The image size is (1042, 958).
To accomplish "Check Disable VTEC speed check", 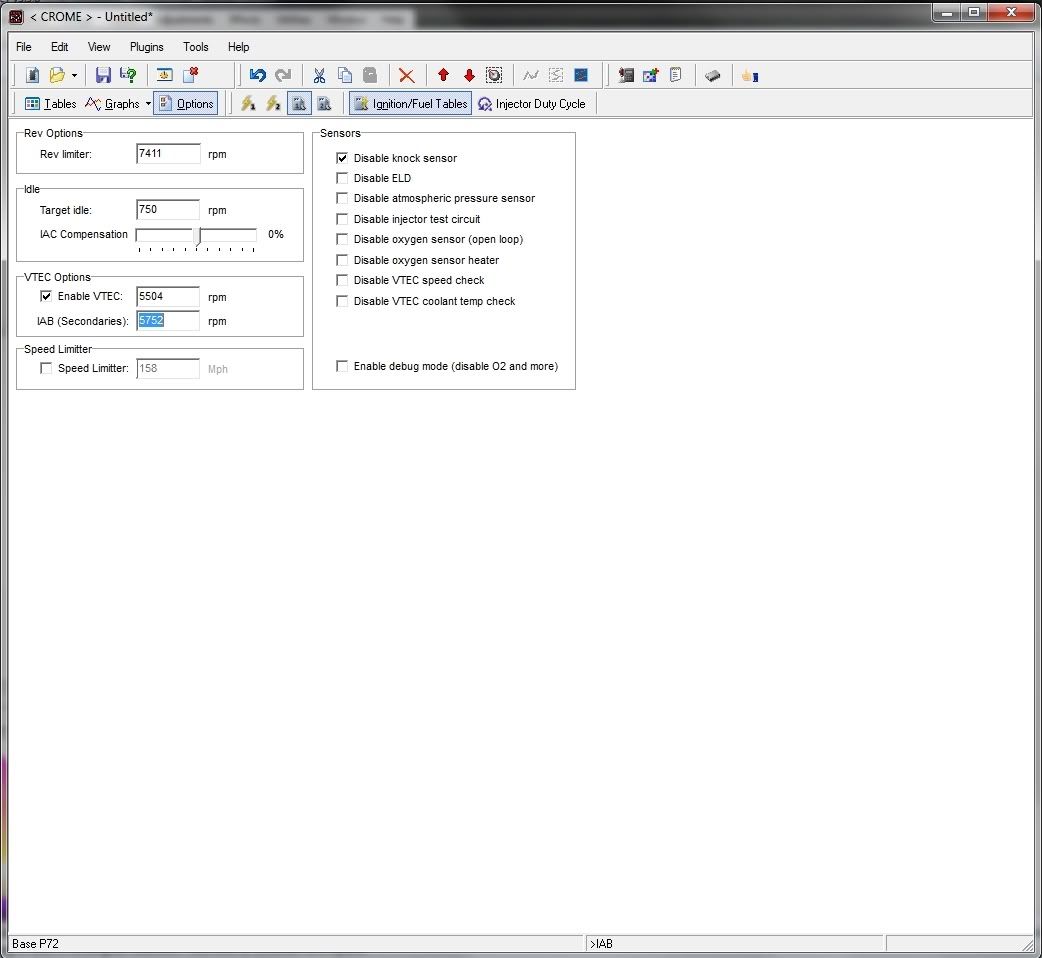I will tap(342, 280).
